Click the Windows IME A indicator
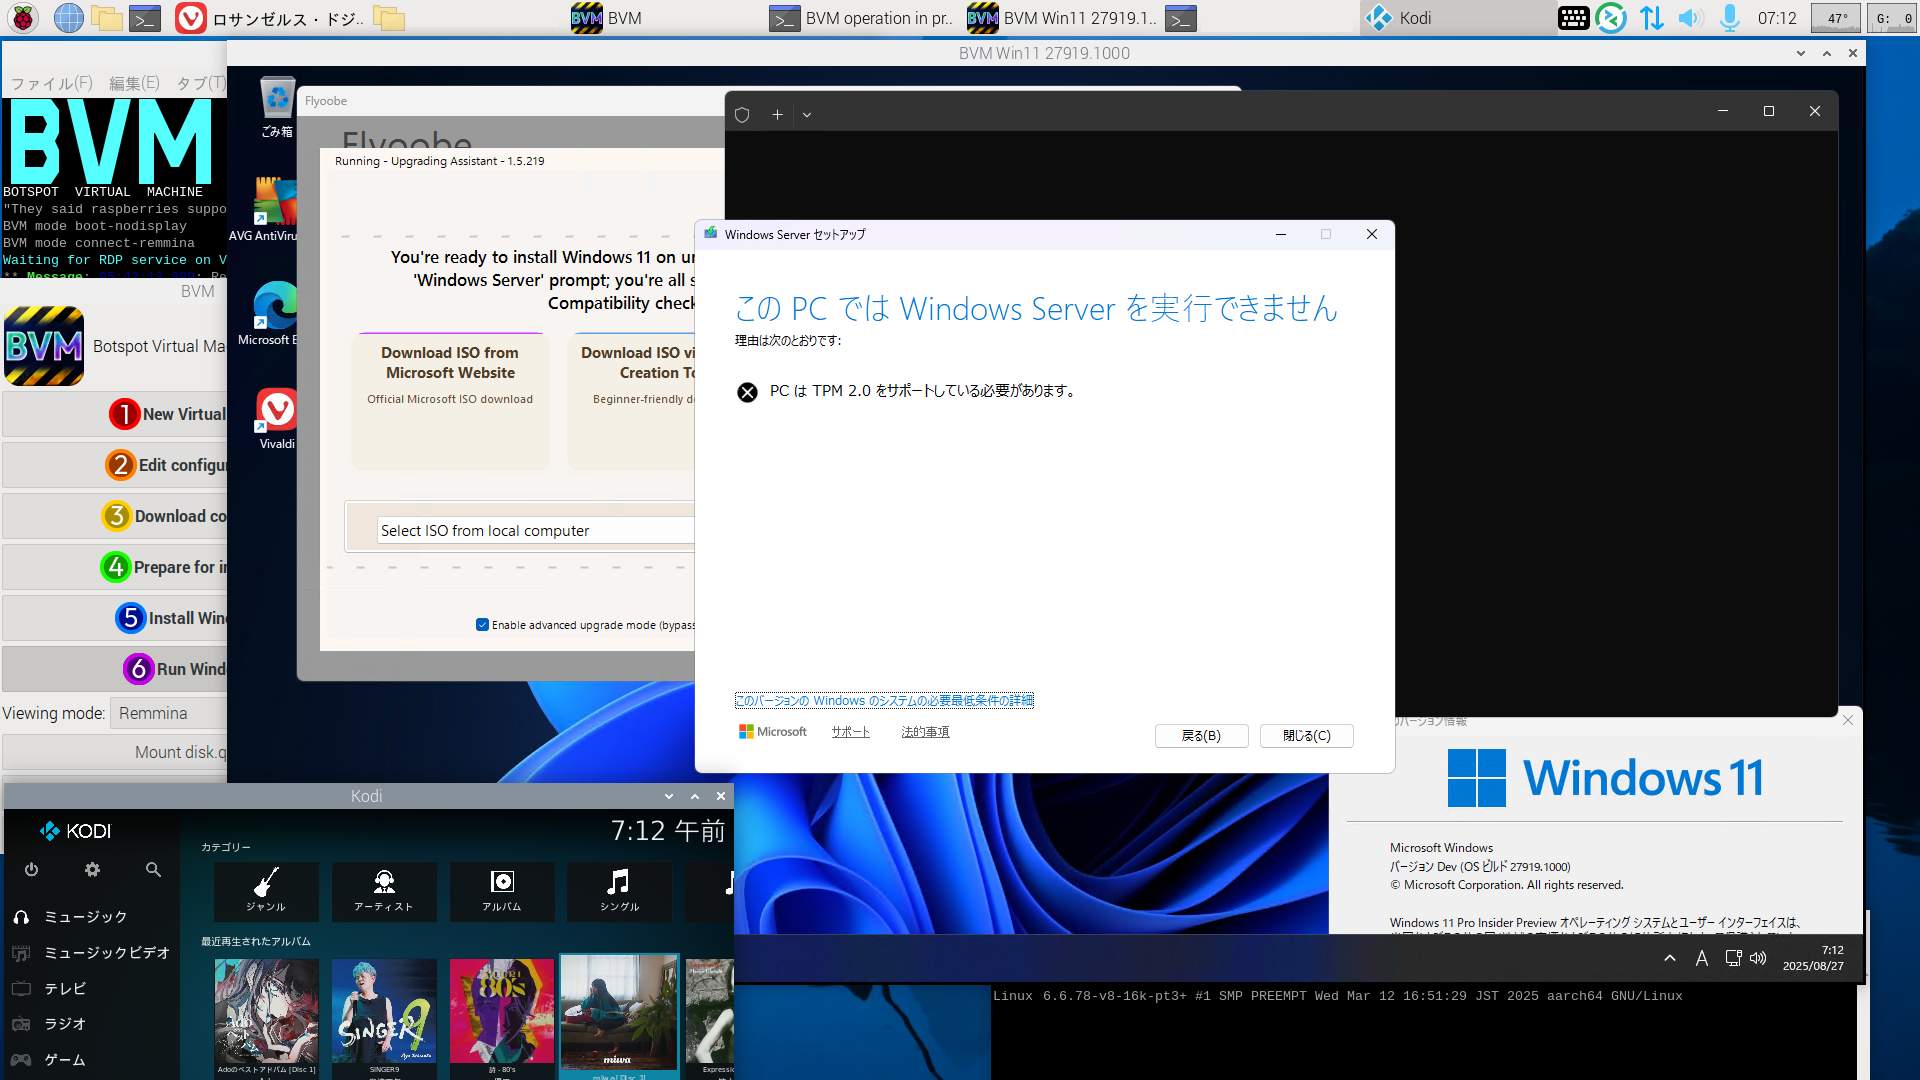 [x=1701, y=958]
